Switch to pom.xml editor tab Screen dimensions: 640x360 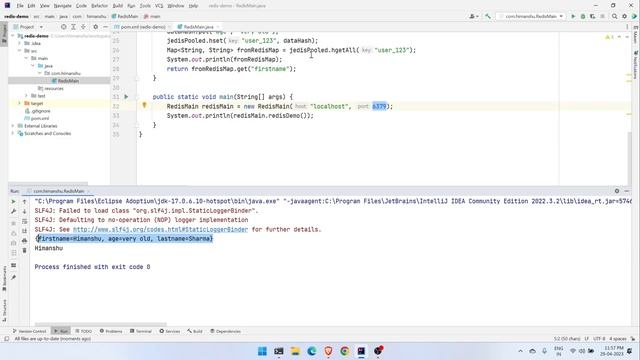click(142, 27)
